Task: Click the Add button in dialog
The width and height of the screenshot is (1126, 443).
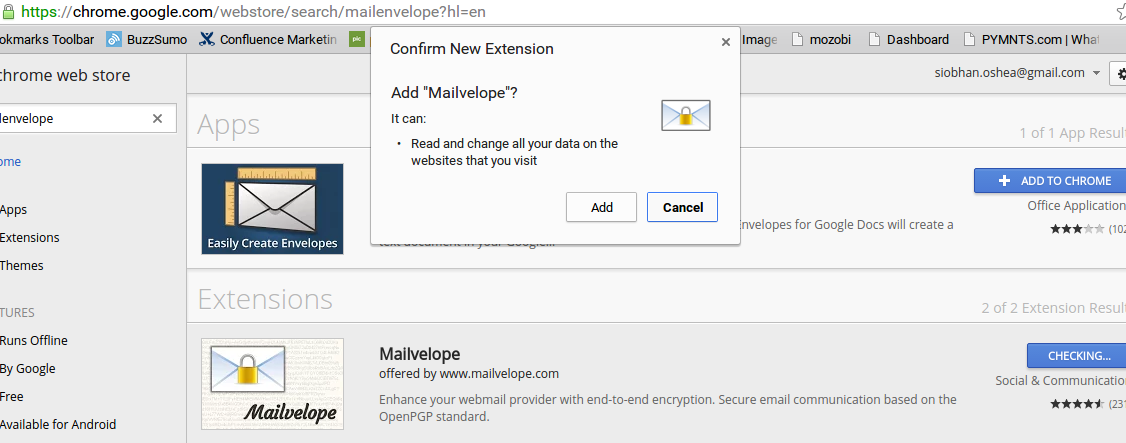Action: click(601, 207)
